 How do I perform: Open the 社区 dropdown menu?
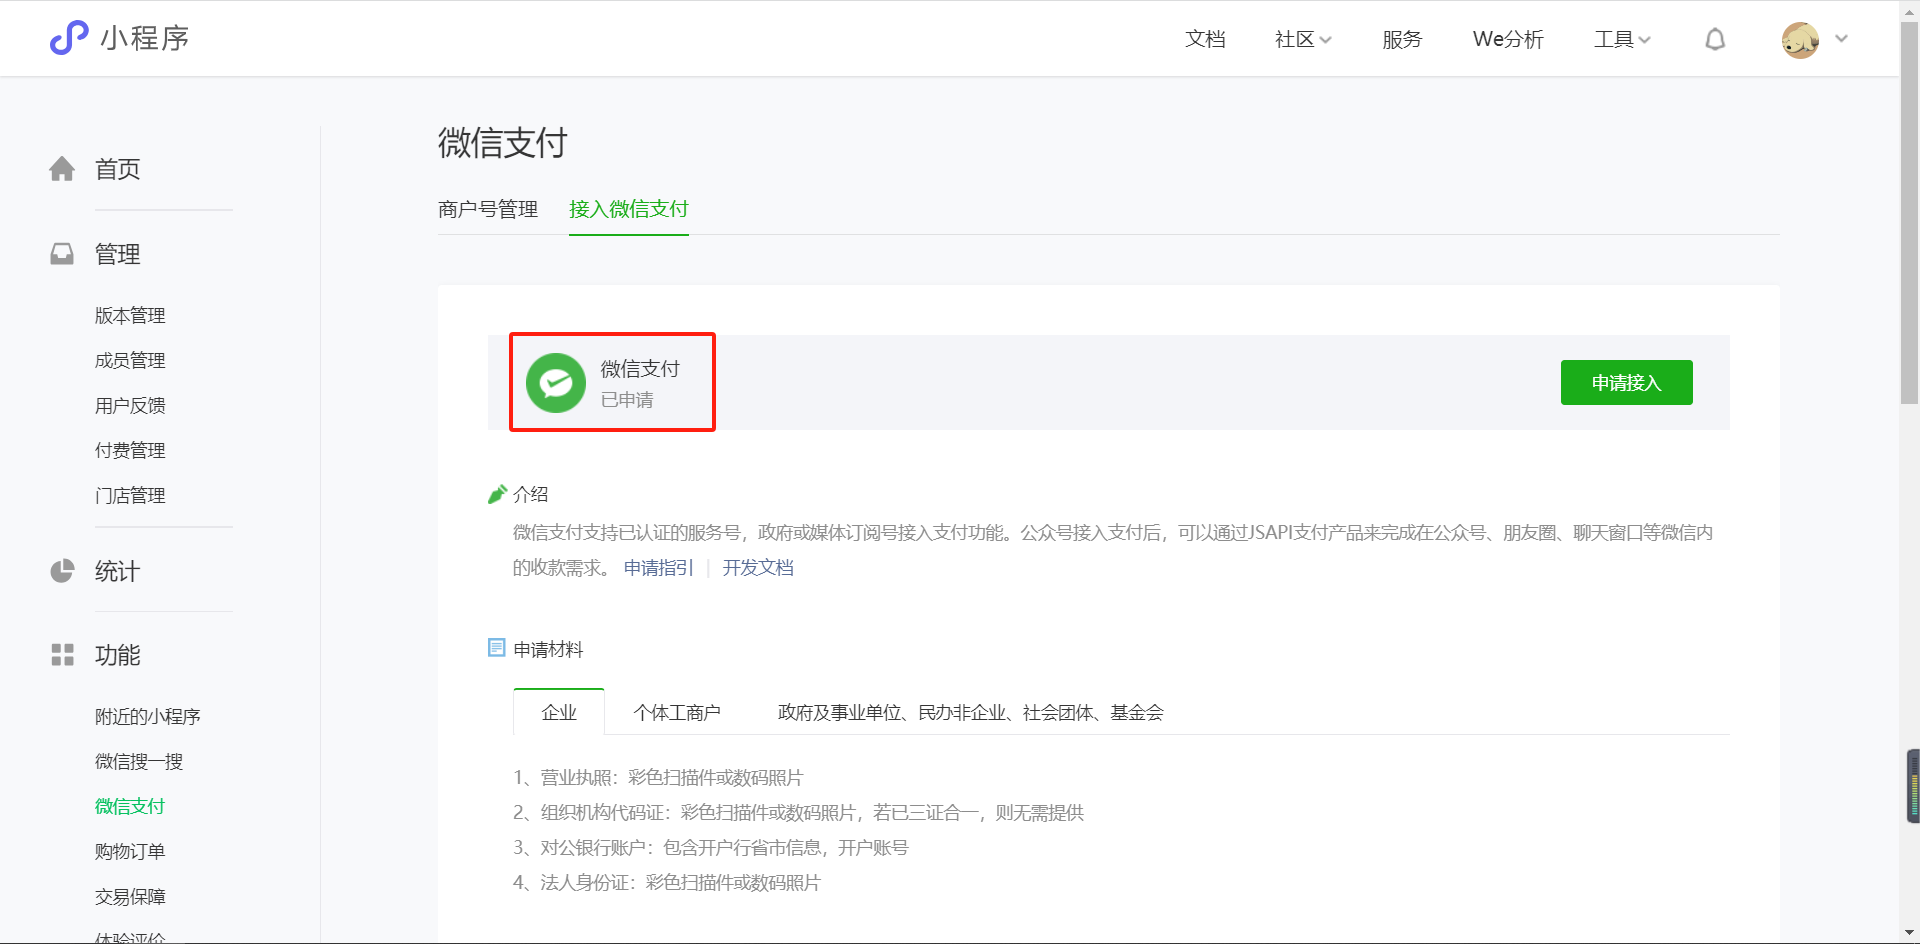click(1302, 39)
